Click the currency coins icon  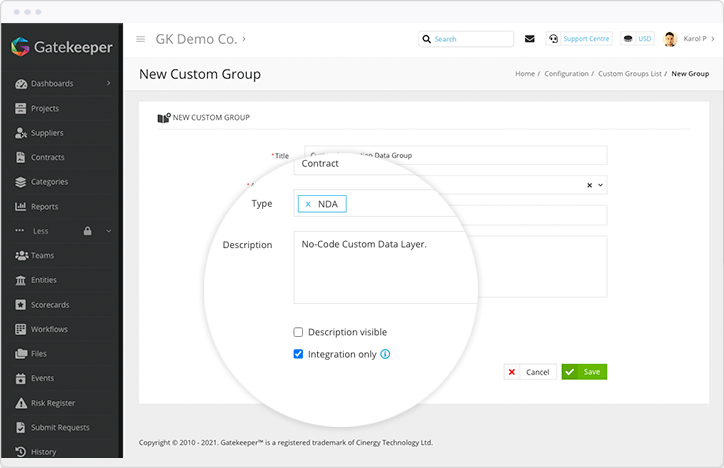coord(627,39)
